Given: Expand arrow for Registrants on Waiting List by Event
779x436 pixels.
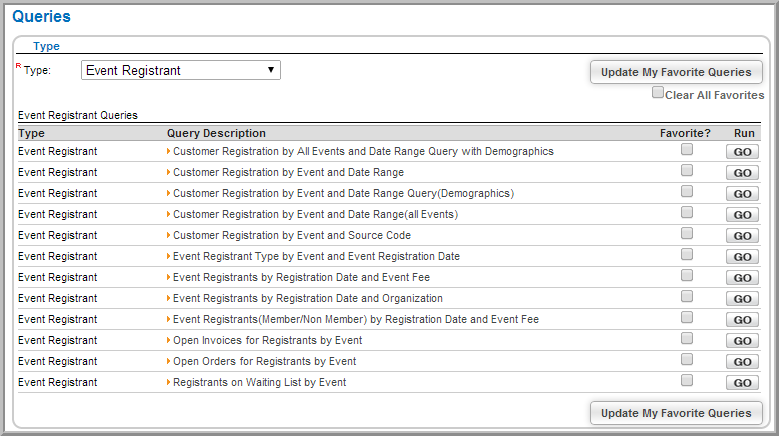Looking at the screenshot, I should (x=169, y=382).
